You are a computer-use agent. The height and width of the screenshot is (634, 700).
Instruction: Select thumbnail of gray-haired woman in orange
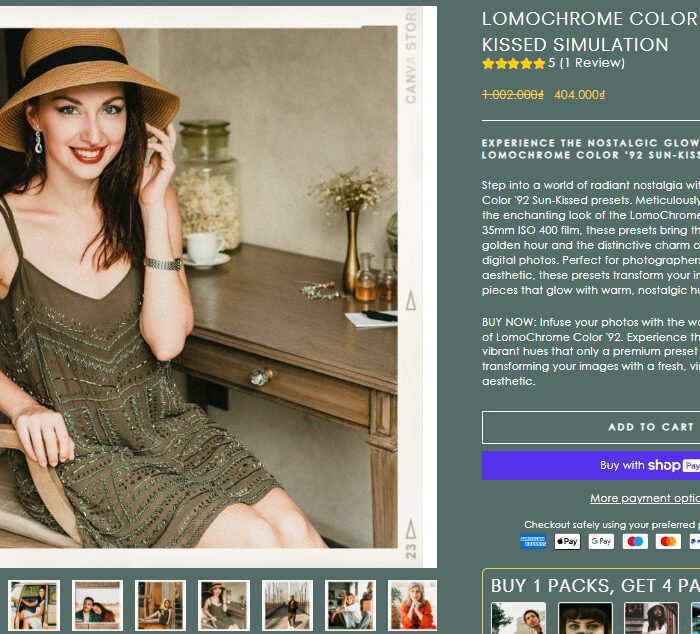click(412, 605)
